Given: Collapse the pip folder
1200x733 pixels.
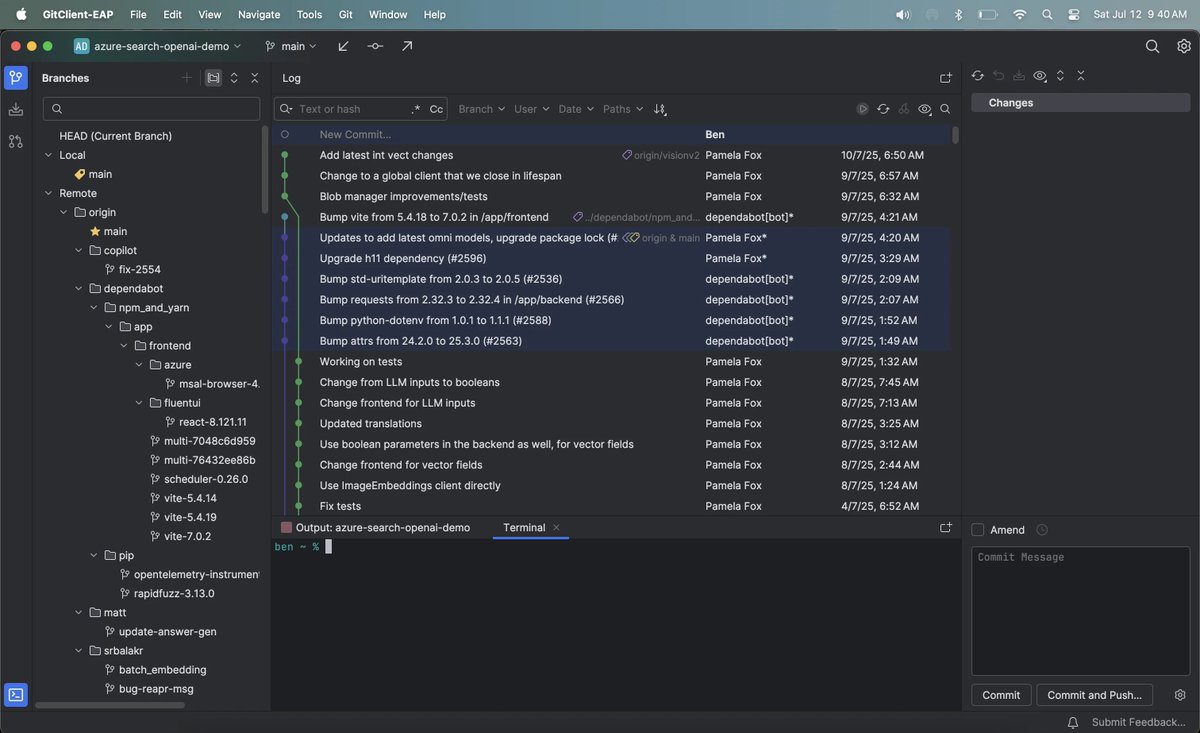Looking at the screenshot, I should point(93,555).
